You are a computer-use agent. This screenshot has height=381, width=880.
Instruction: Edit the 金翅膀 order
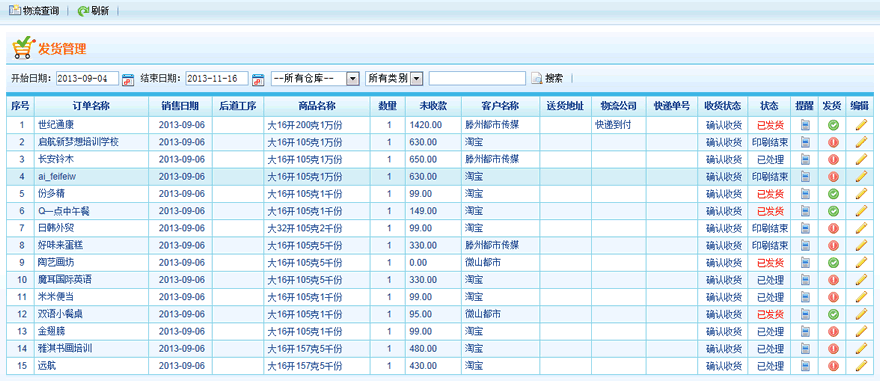(x=861, y=331)
